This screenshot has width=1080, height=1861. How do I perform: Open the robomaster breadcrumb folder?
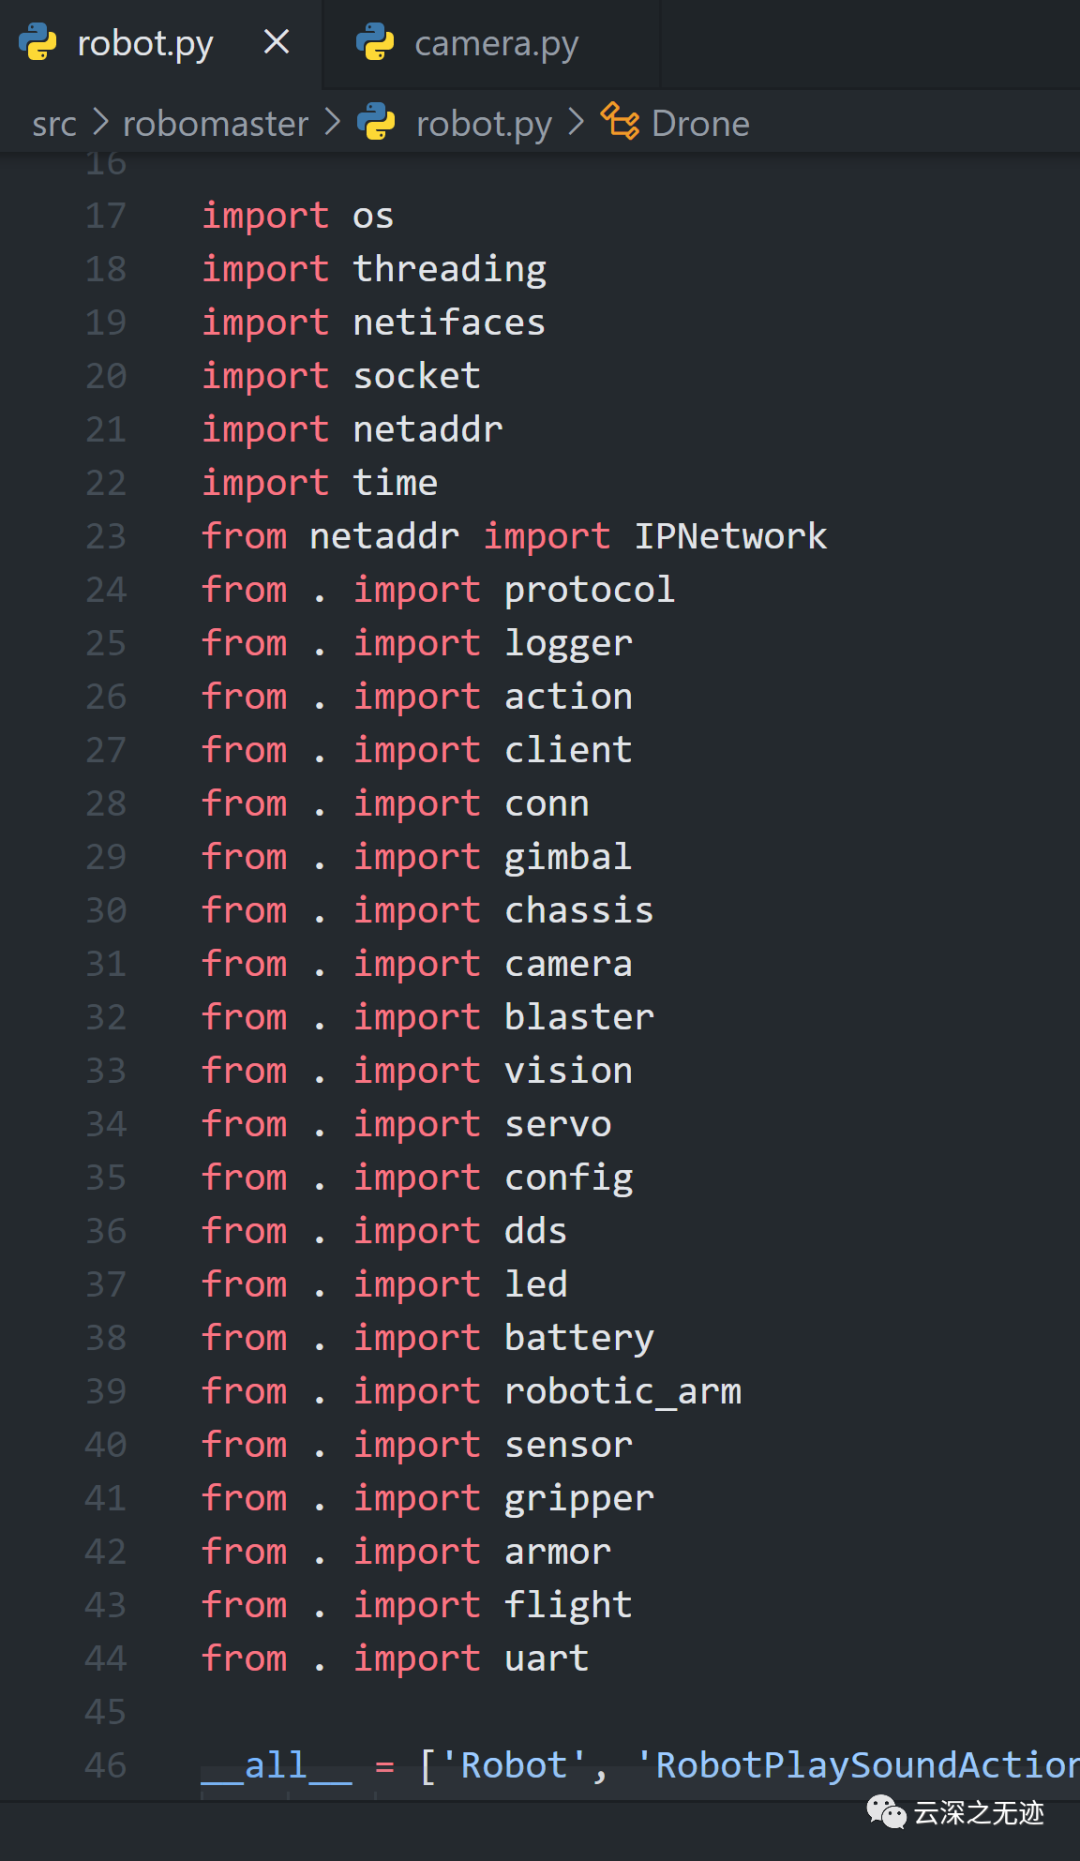[215, 124]
